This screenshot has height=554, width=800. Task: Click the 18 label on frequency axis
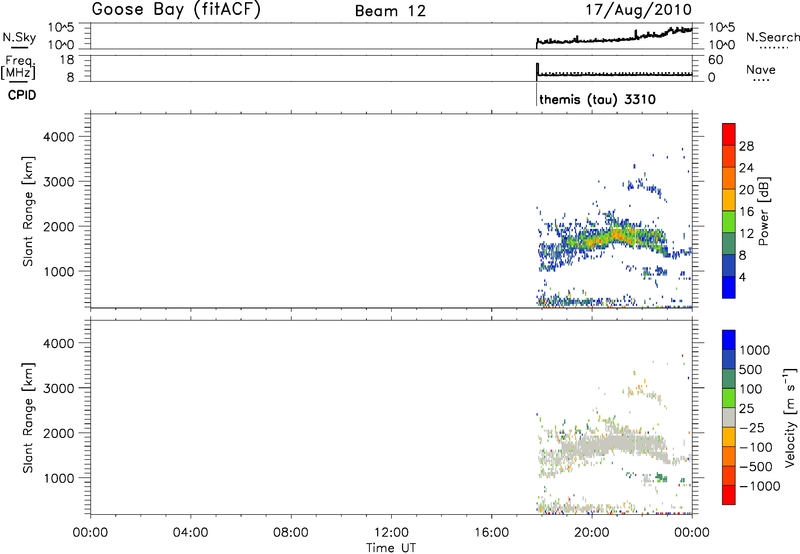coord(66,60)
